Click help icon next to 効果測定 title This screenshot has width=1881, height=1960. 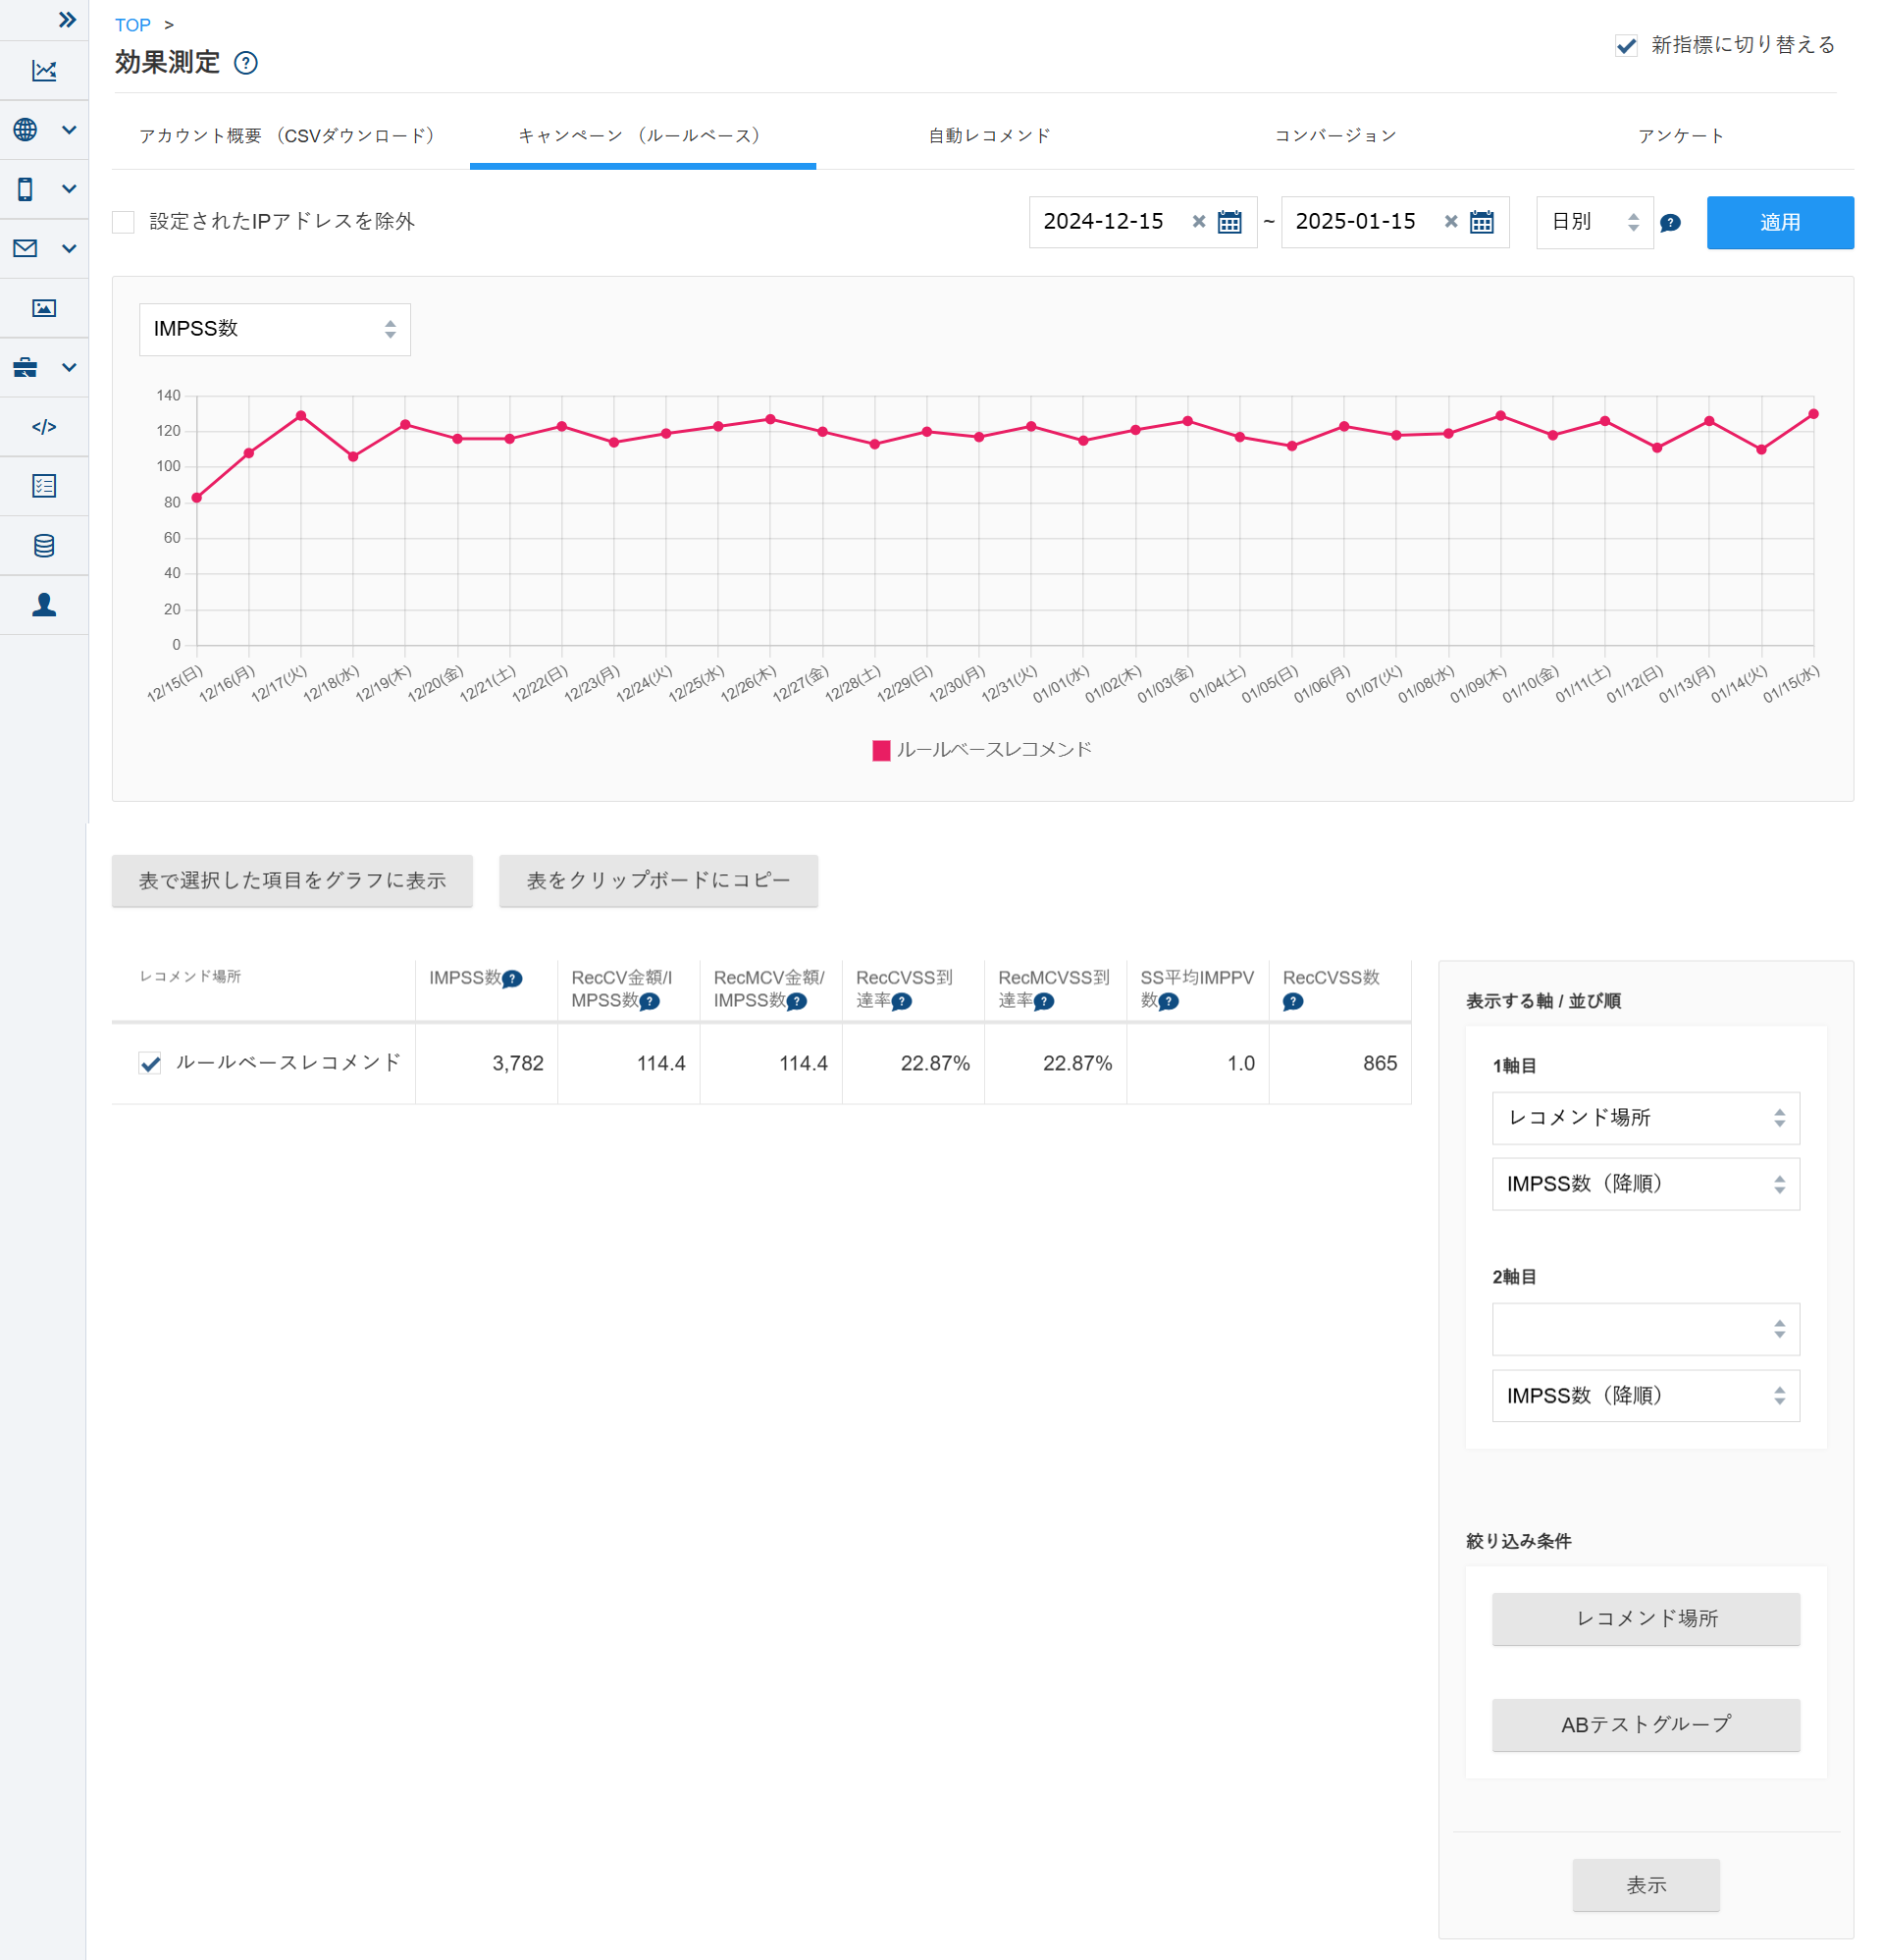pos(245,63)
